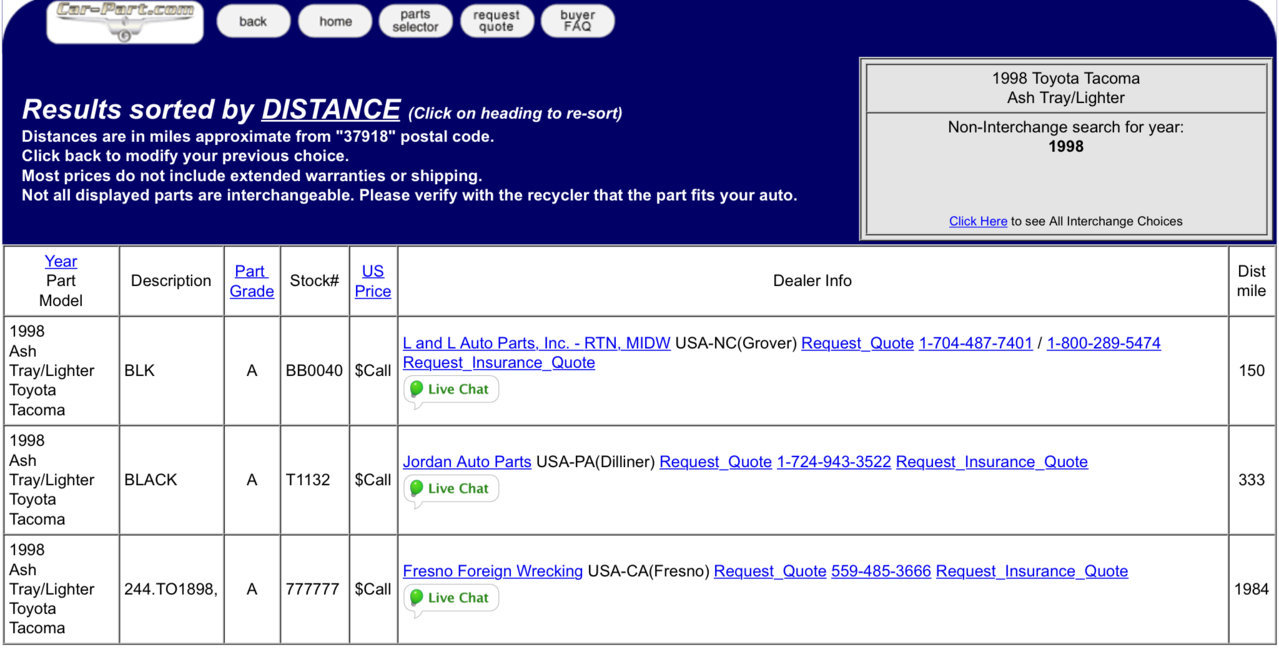Request insurance quote from Fresno Foreign Wrecking
1279x652 pixels.
pos(1032,571)
